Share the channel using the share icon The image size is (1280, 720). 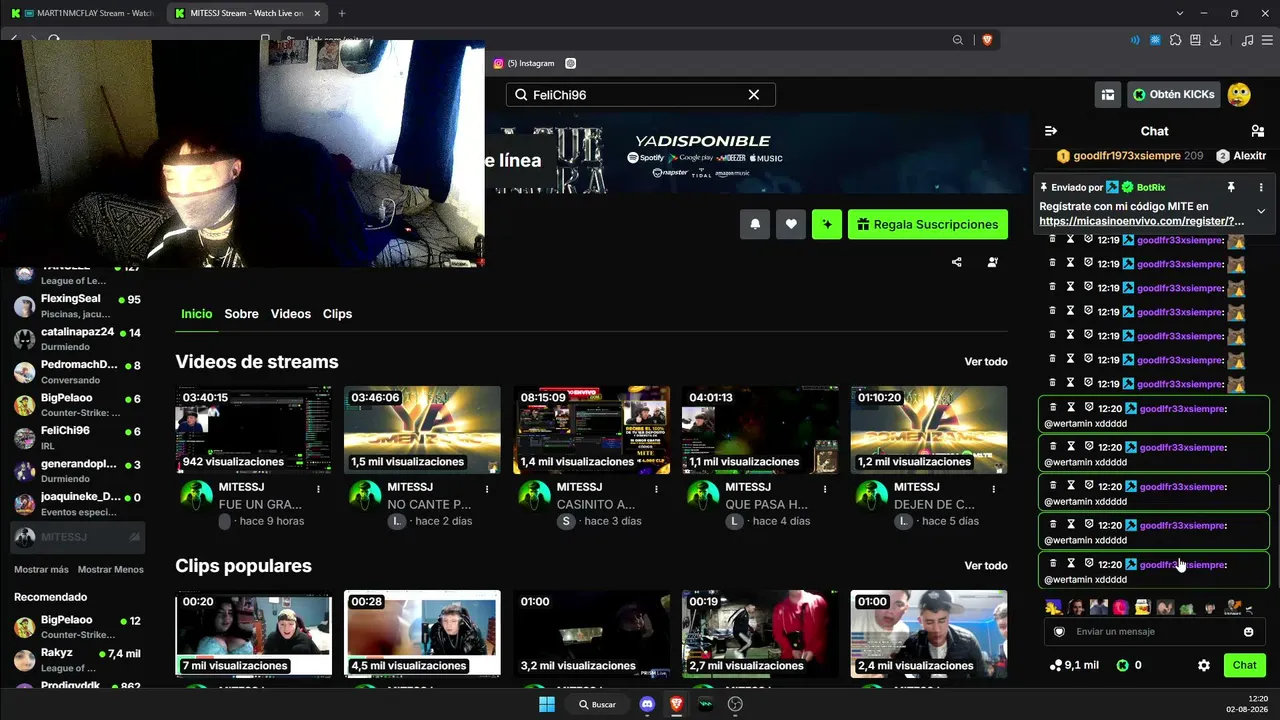pos(957,262)
